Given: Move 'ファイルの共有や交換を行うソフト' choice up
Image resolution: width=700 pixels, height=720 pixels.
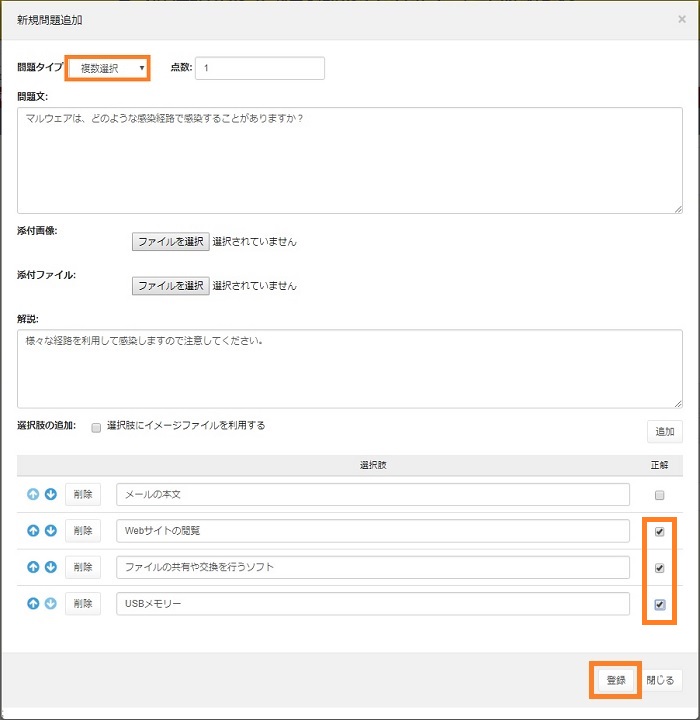Looking at the screenshot, I should tap(32, 567).
